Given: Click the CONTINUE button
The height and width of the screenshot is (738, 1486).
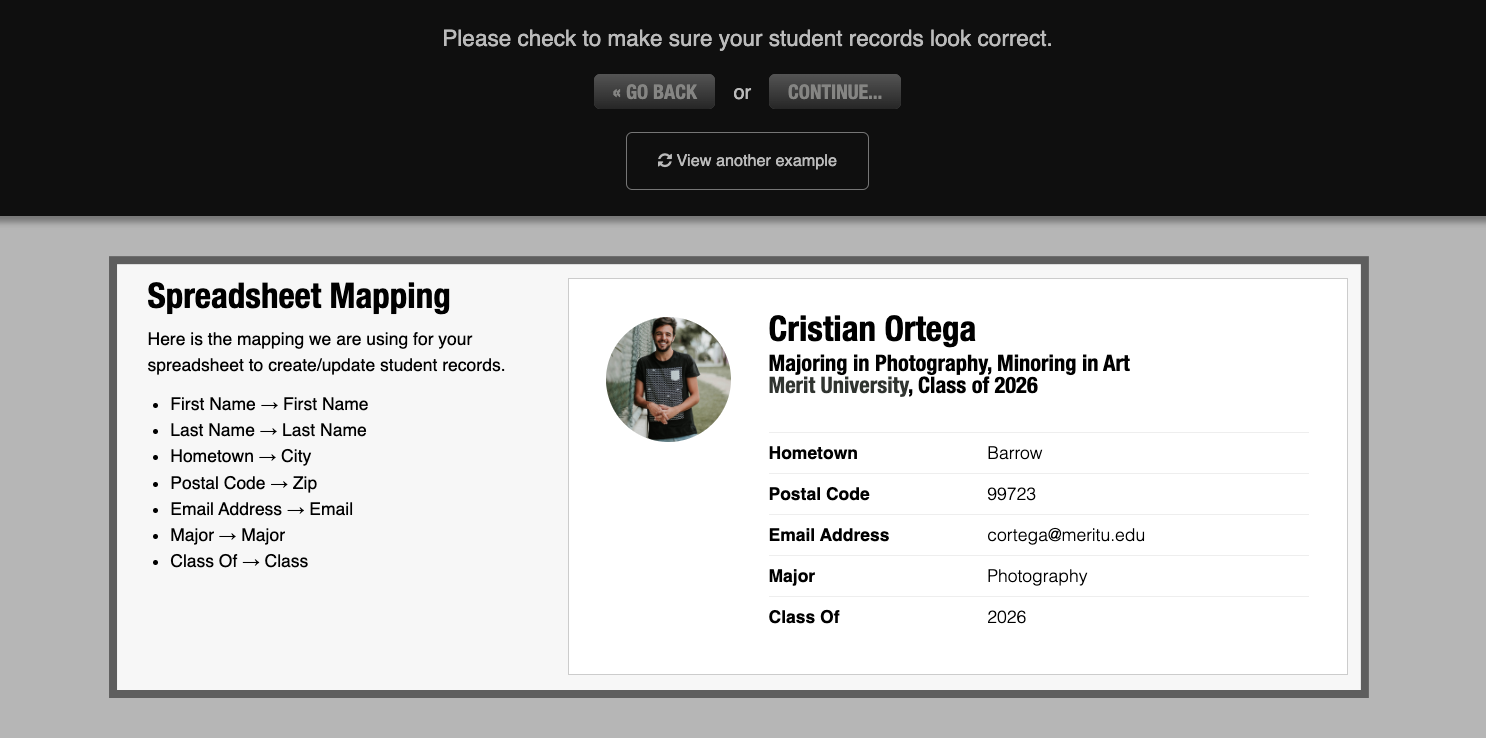Looking at the screenshot, I should click(835, 91).
